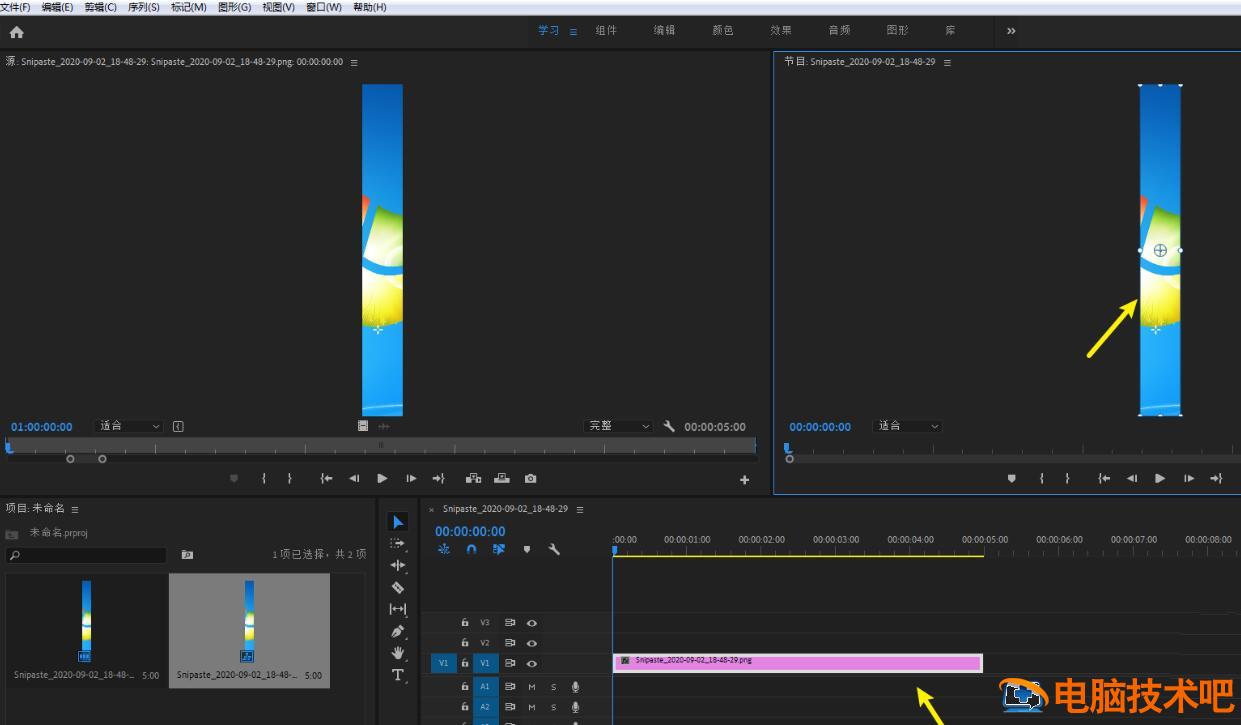
Task: Select the Slip tool
Action: click(x=398, y=609)
